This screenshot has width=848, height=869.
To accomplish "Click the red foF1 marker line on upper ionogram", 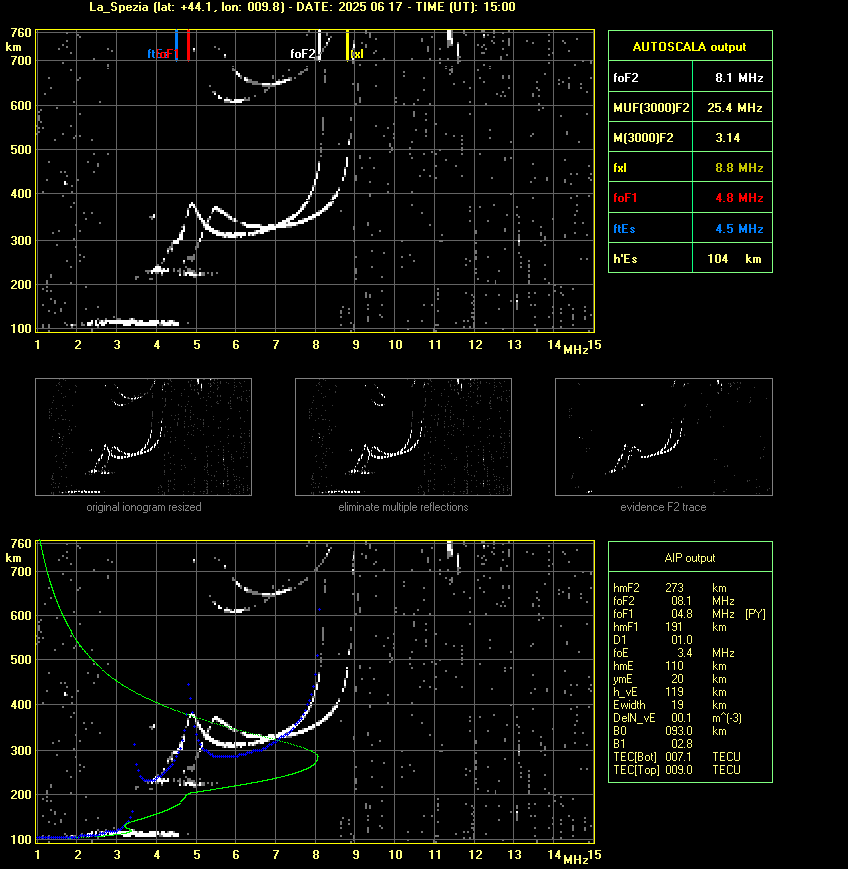I will pyautogui.click(x=188, y=45).
